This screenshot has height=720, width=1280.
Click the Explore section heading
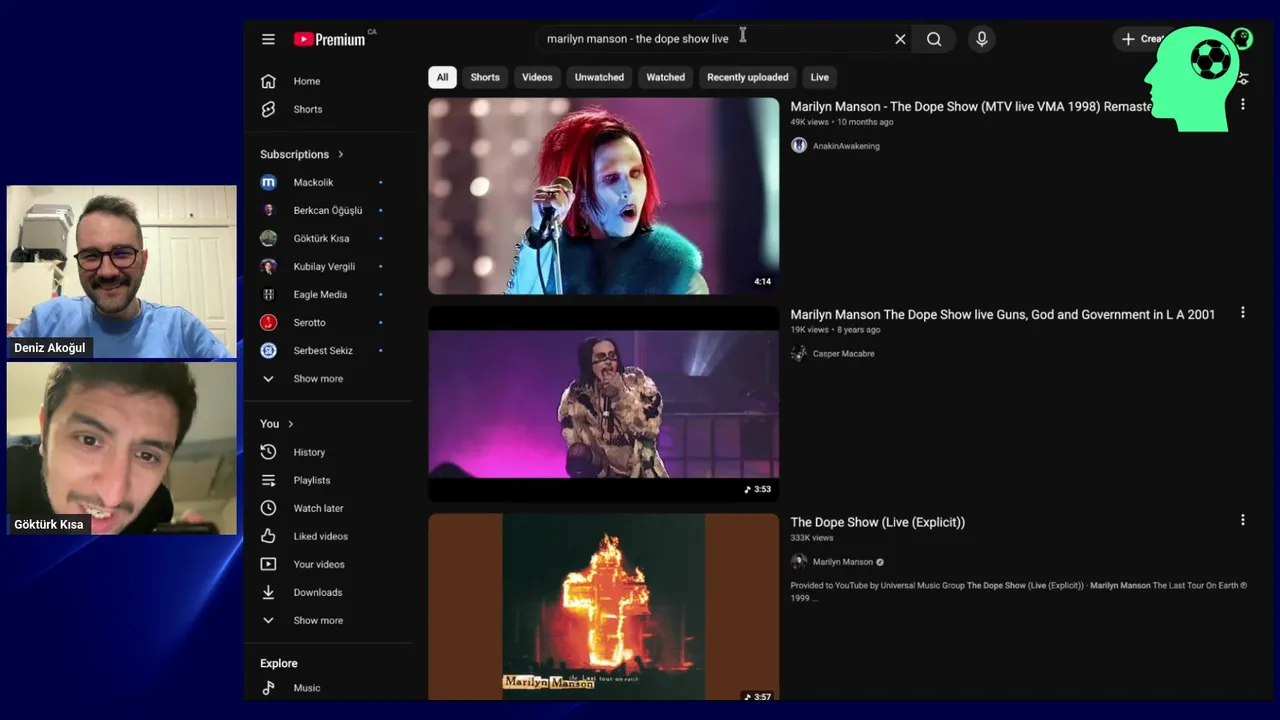pyautogui.click(x=279, y=663)
